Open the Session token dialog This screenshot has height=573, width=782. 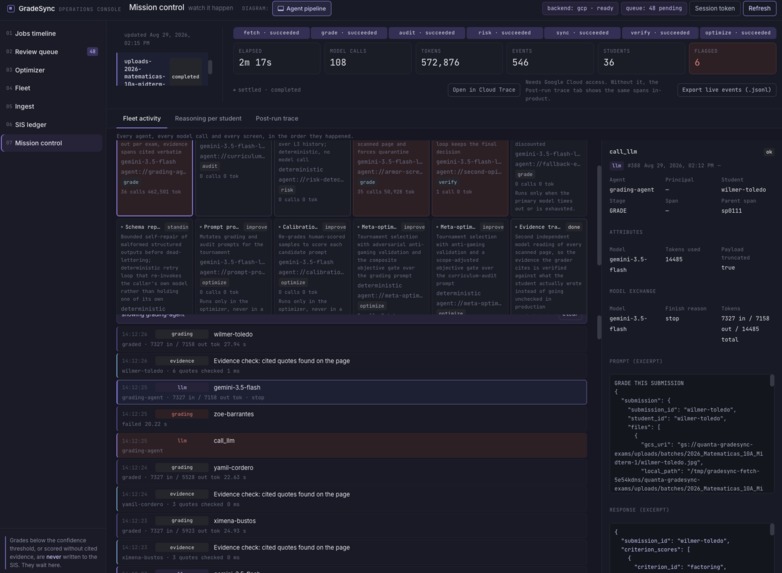[x=714, y=8]
